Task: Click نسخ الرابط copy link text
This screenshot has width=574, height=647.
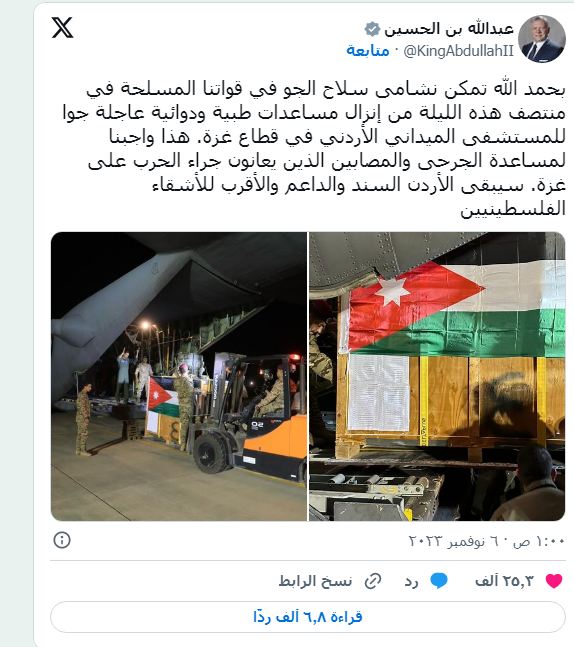Action: tap(315, 581)
